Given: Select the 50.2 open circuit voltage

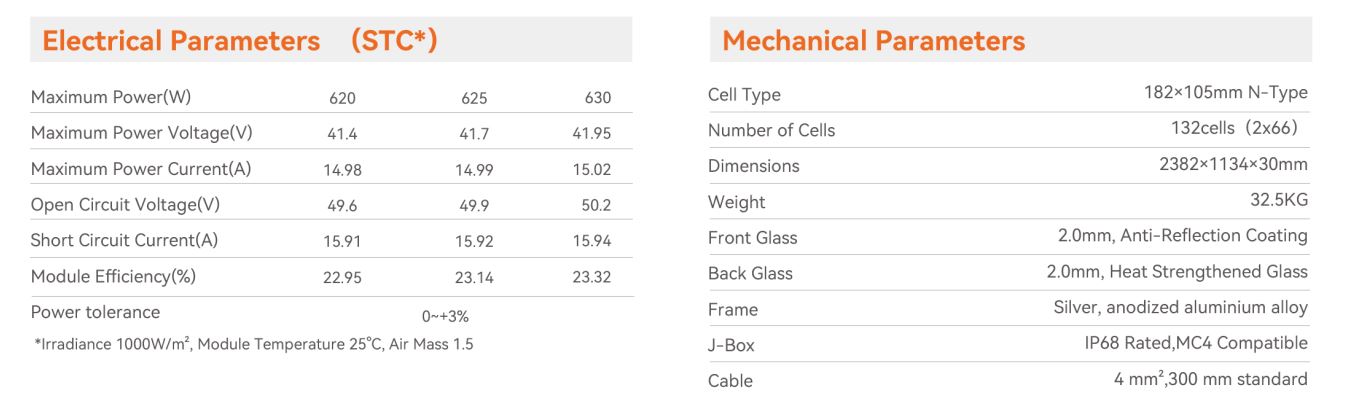Looking at the screenshot, I should [x=595, y=205].
